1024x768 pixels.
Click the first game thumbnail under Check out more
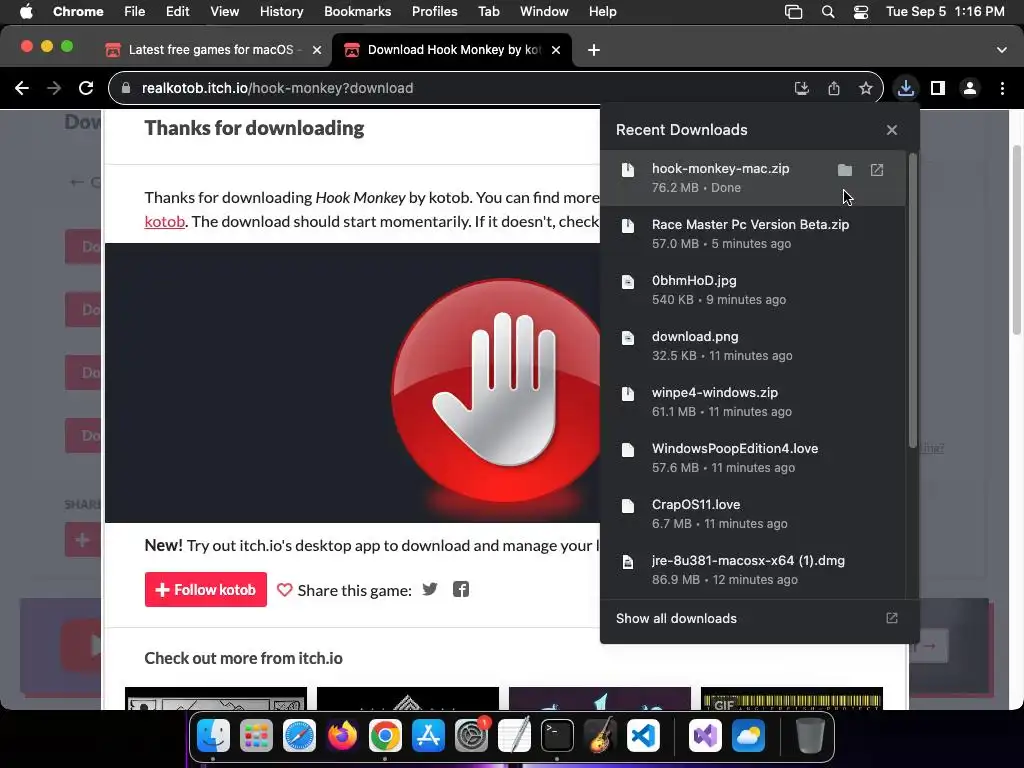tap(216, 698)
